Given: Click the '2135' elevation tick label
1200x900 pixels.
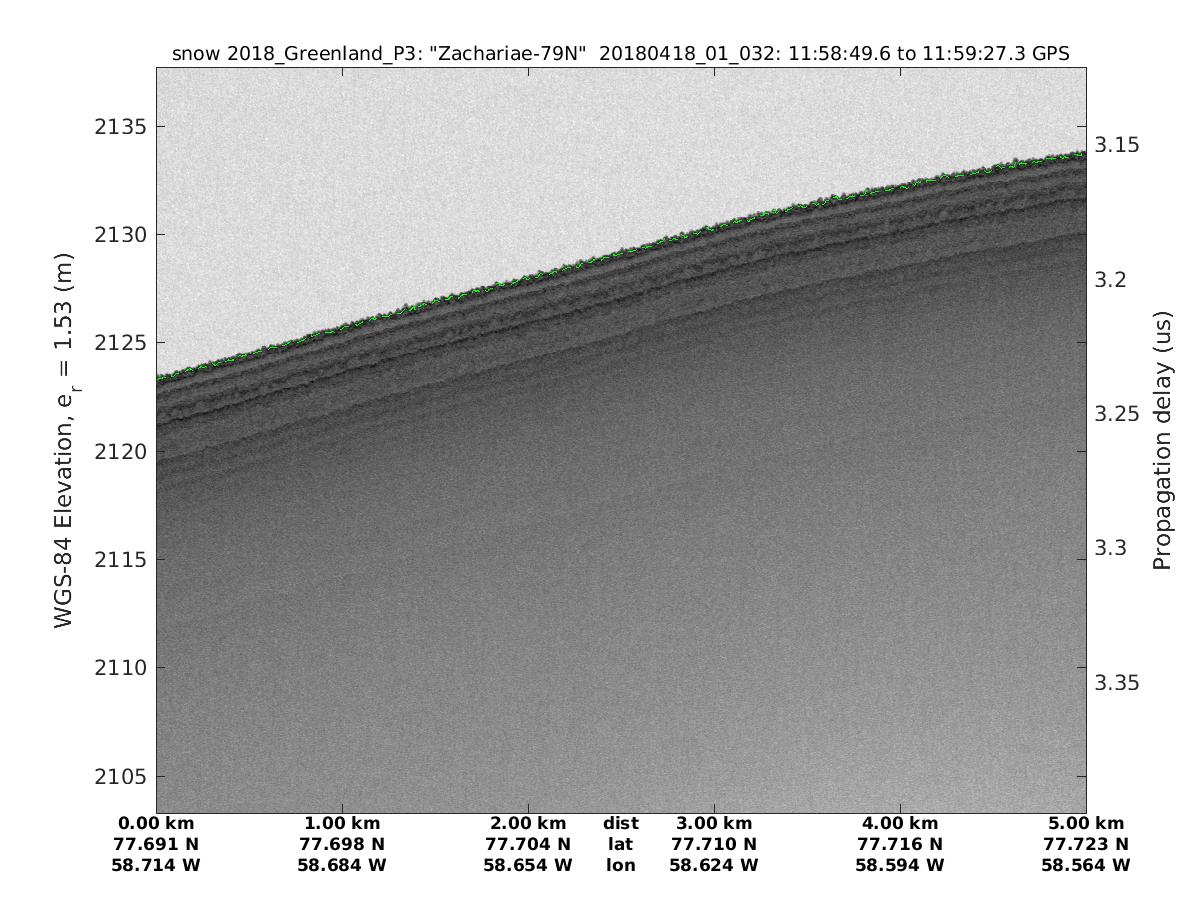Looking at the screenshot, I should click(120, 127).
